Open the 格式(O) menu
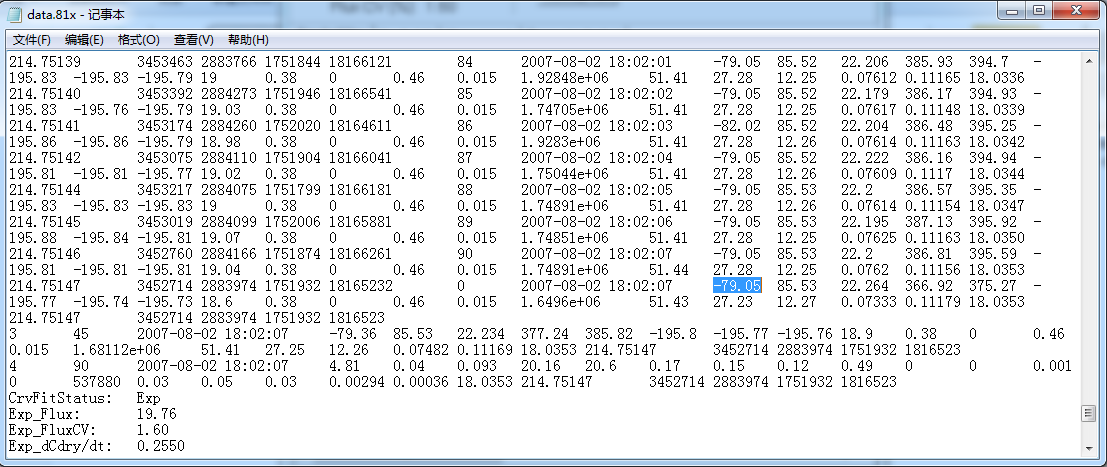 point(138,40)
